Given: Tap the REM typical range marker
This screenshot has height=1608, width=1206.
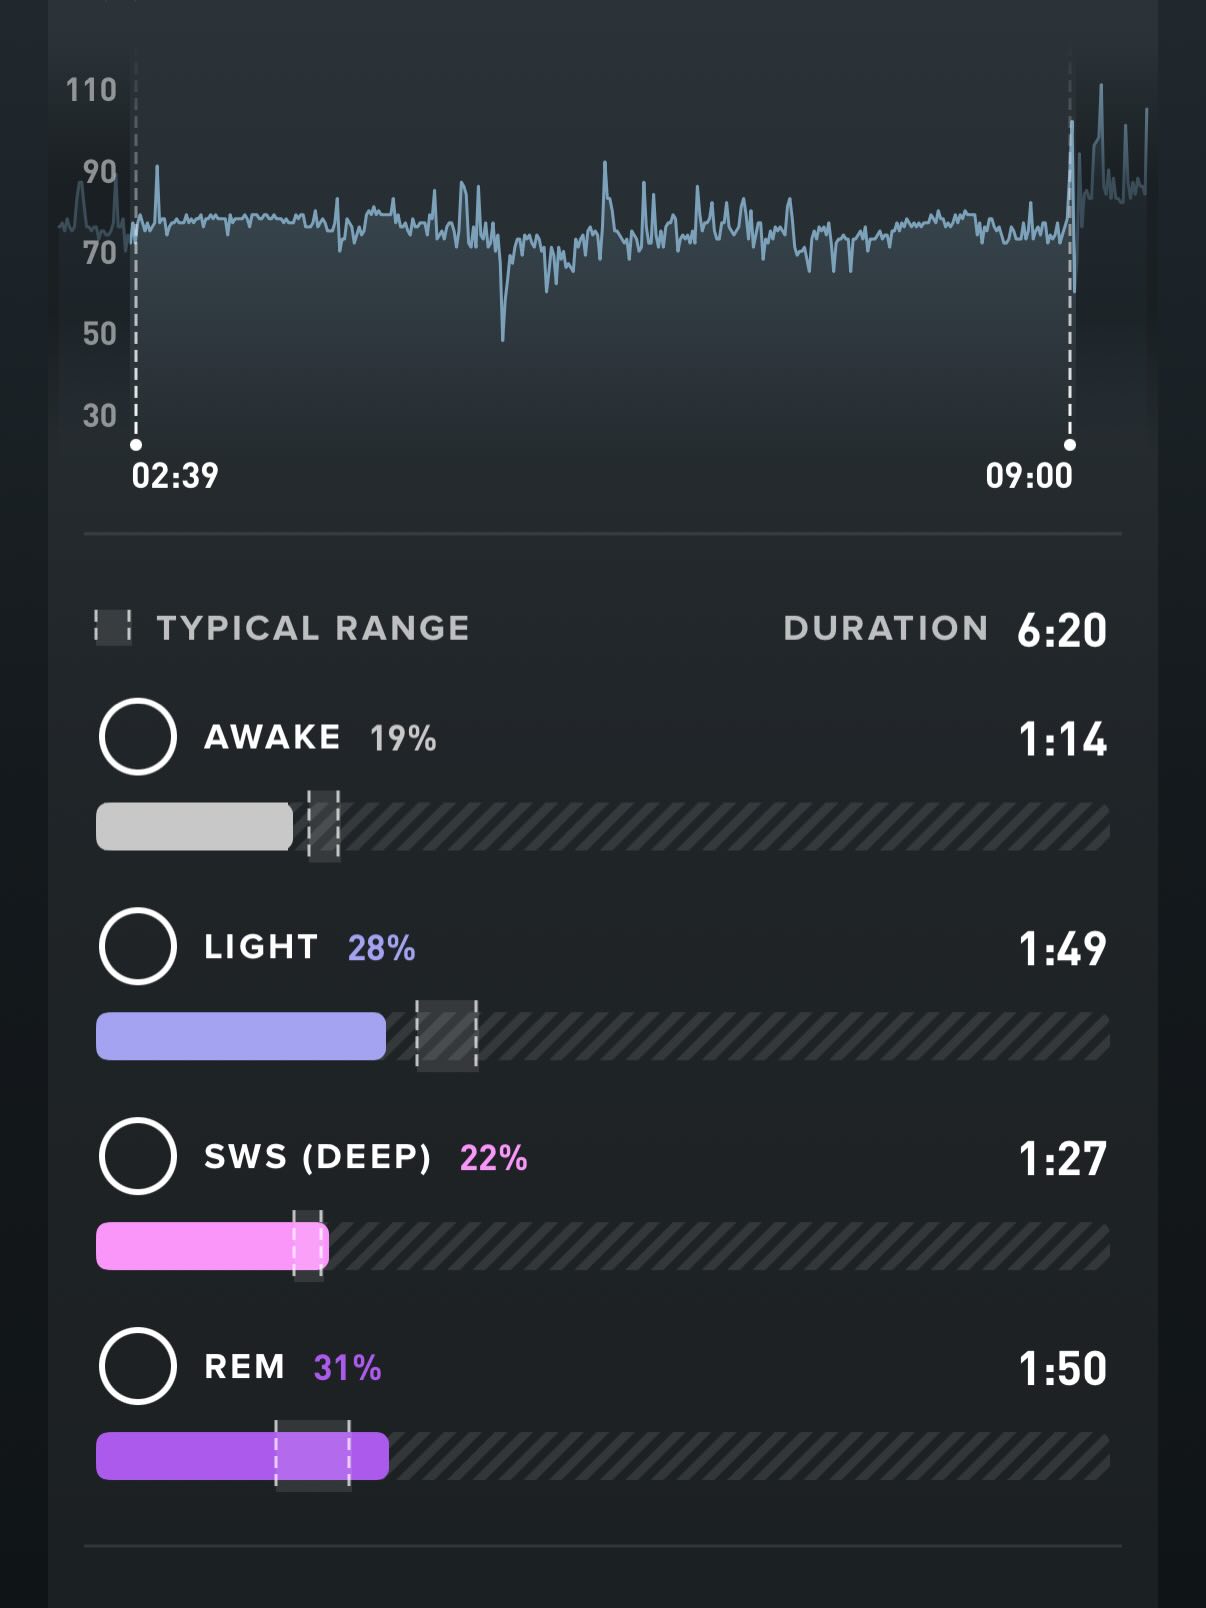Looking at the screenshot, I should pyautogui.click(x=313, y=1456).
